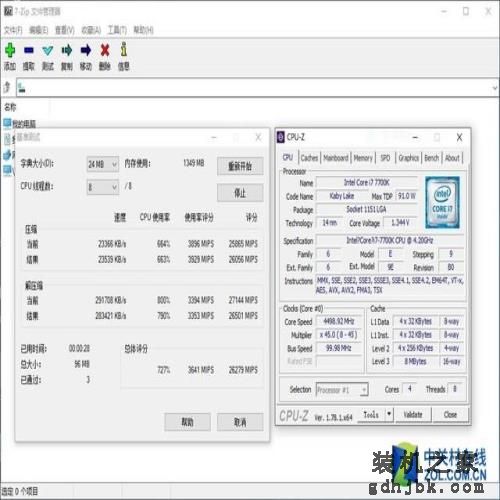
Task: Switch to the Memory tab in CPU-Z
Action: pyautogui.click(x=363, y=158)
